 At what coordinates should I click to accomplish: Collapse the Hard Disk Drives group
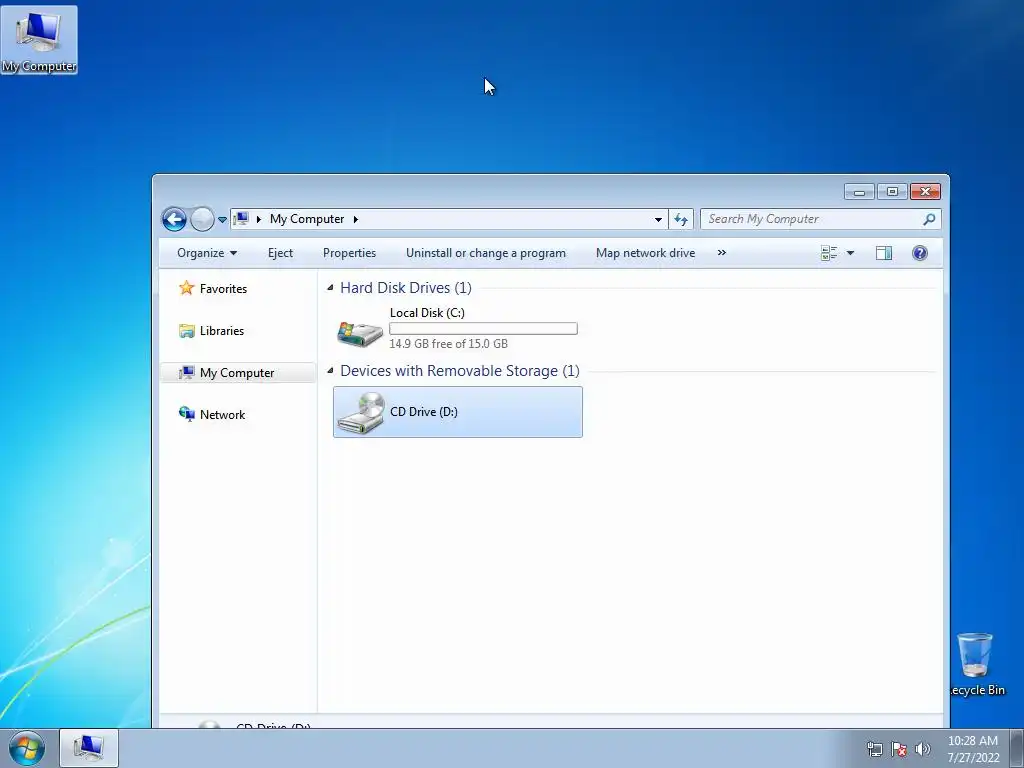[330, 287]
